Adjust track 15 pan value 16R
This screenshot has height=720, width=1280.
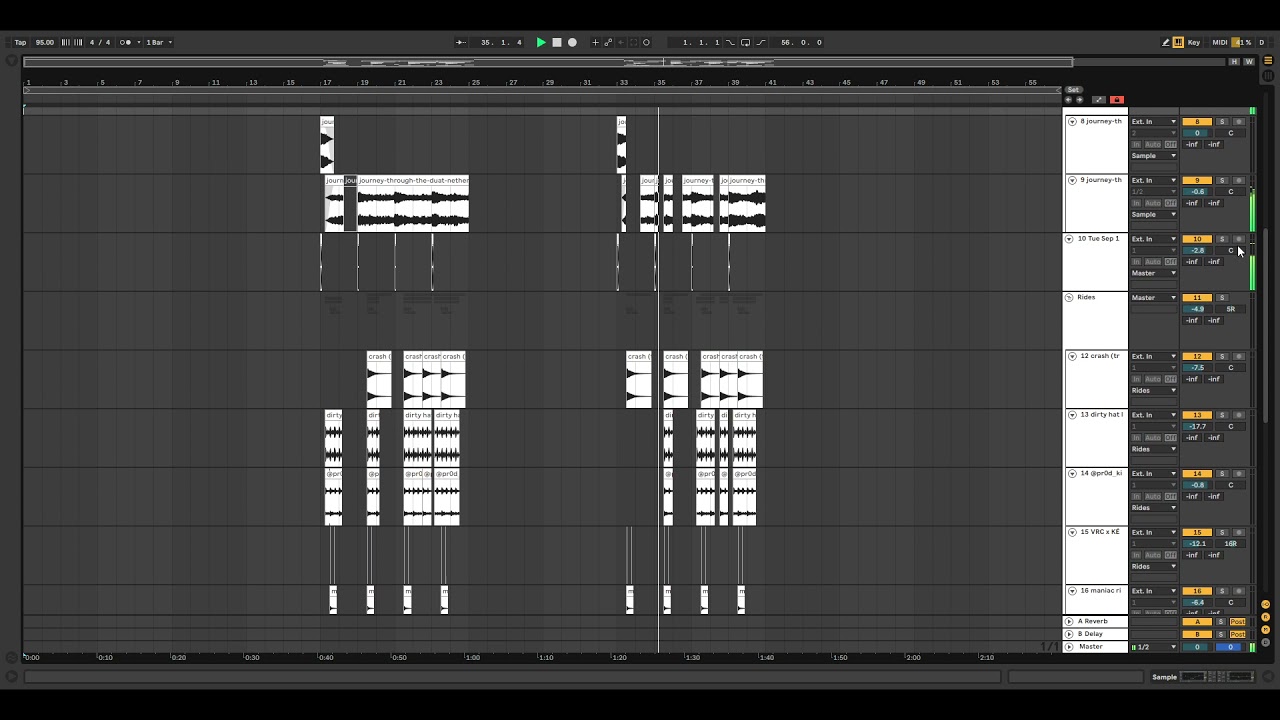tap(1231, 544)
